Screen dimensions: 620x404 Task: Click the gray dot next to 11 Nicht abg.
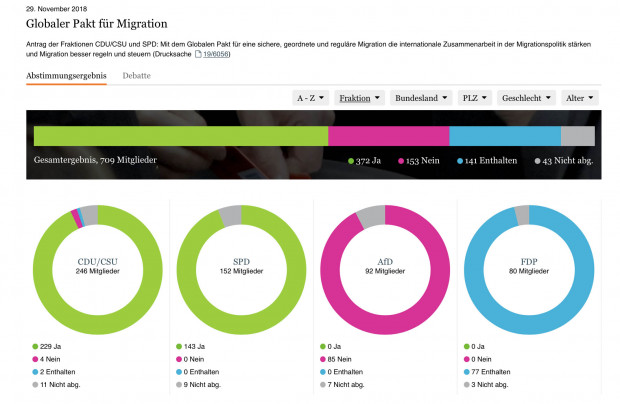[x=35, y=385]
